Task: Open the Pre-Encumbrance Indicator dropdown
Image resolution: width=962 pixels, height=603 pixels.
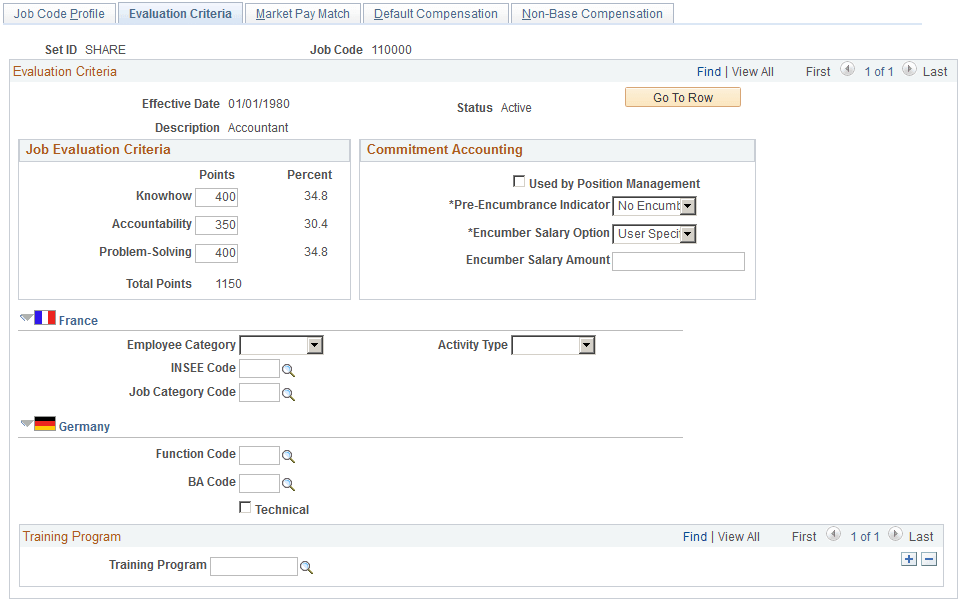Action: pyautogui.click(x=687, y=206)
